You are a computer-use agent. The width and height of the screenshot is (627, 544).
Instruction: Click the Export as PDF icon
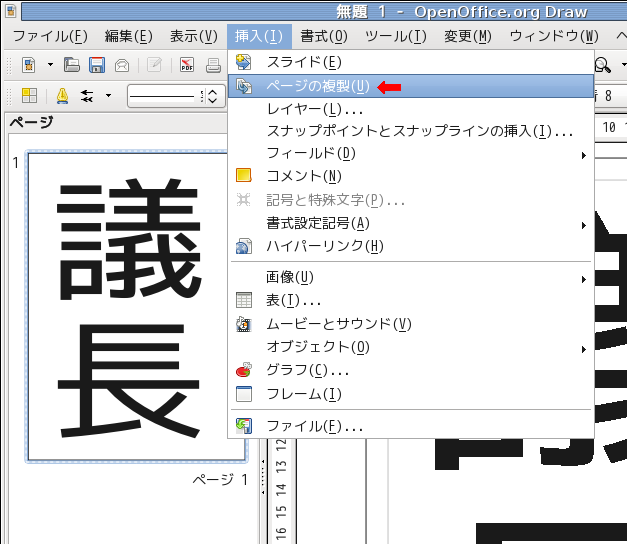click(x=187, y=66)
